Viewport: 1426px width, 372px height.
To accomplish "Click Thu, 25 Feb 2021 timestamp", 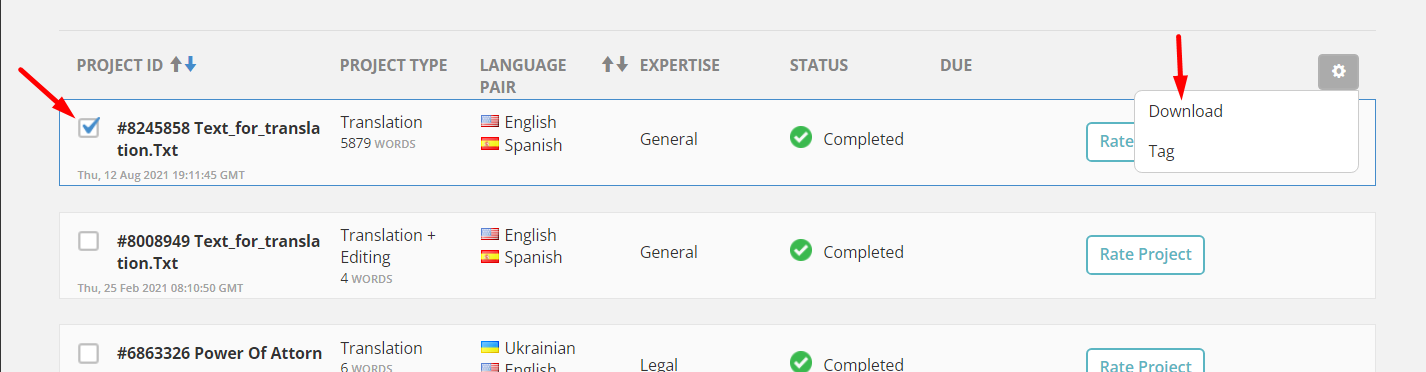I will click(160, 288).
